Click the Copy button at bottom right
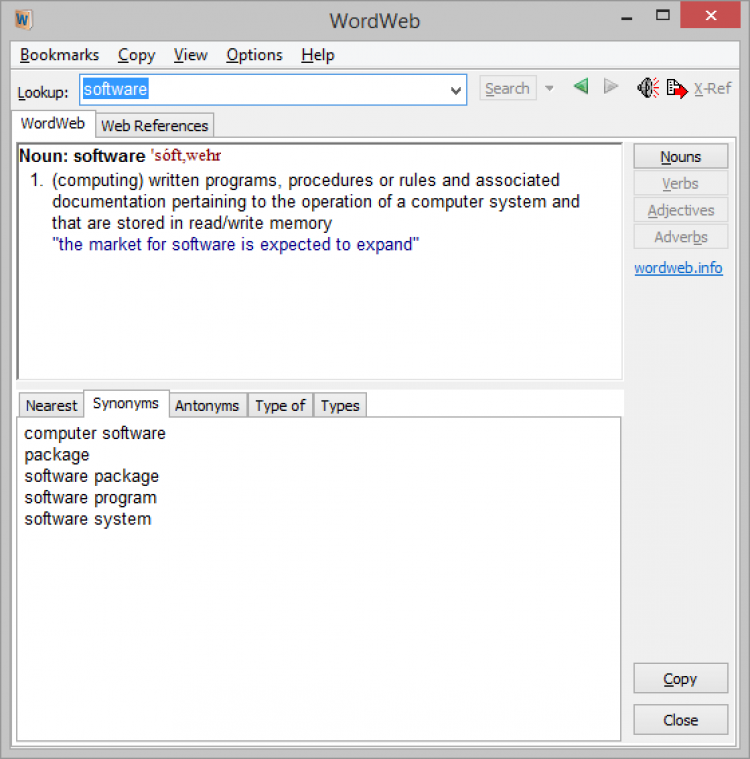Image resolution: width=750 pixels, height=759 pixels. pos(680,679)
